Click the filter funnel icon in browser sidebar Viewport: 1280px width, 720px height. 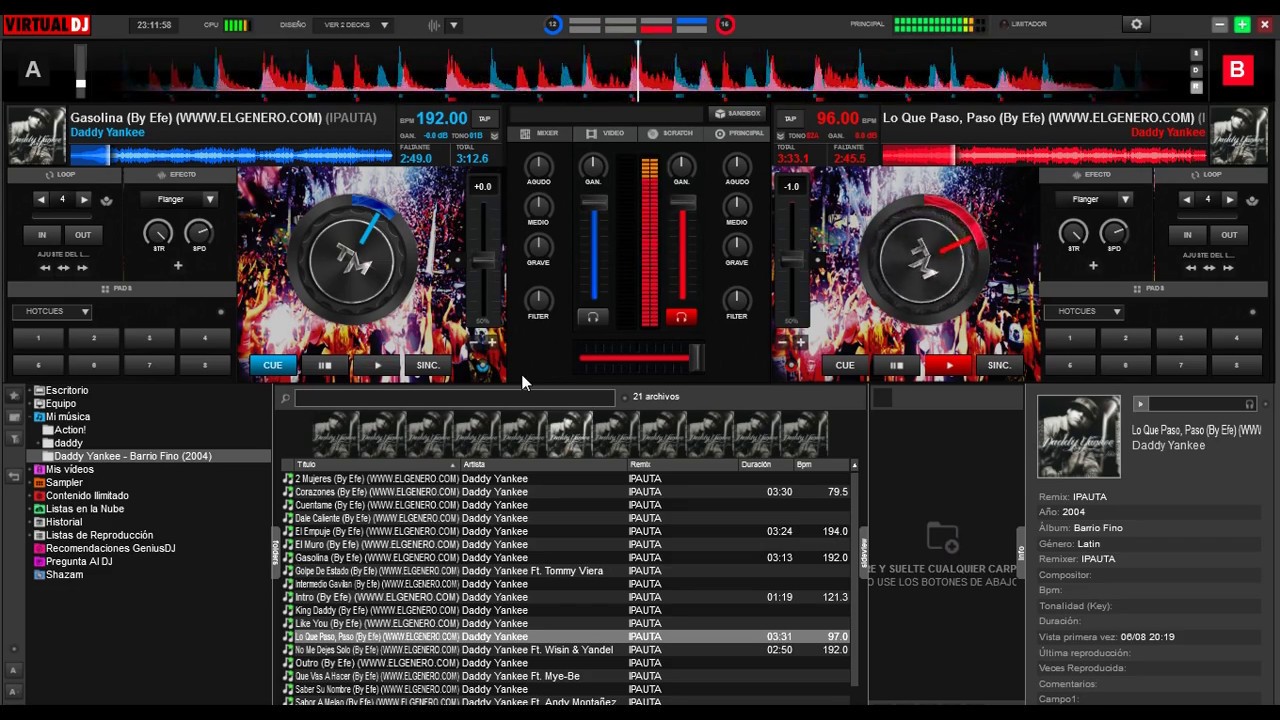tap(14, 438)
